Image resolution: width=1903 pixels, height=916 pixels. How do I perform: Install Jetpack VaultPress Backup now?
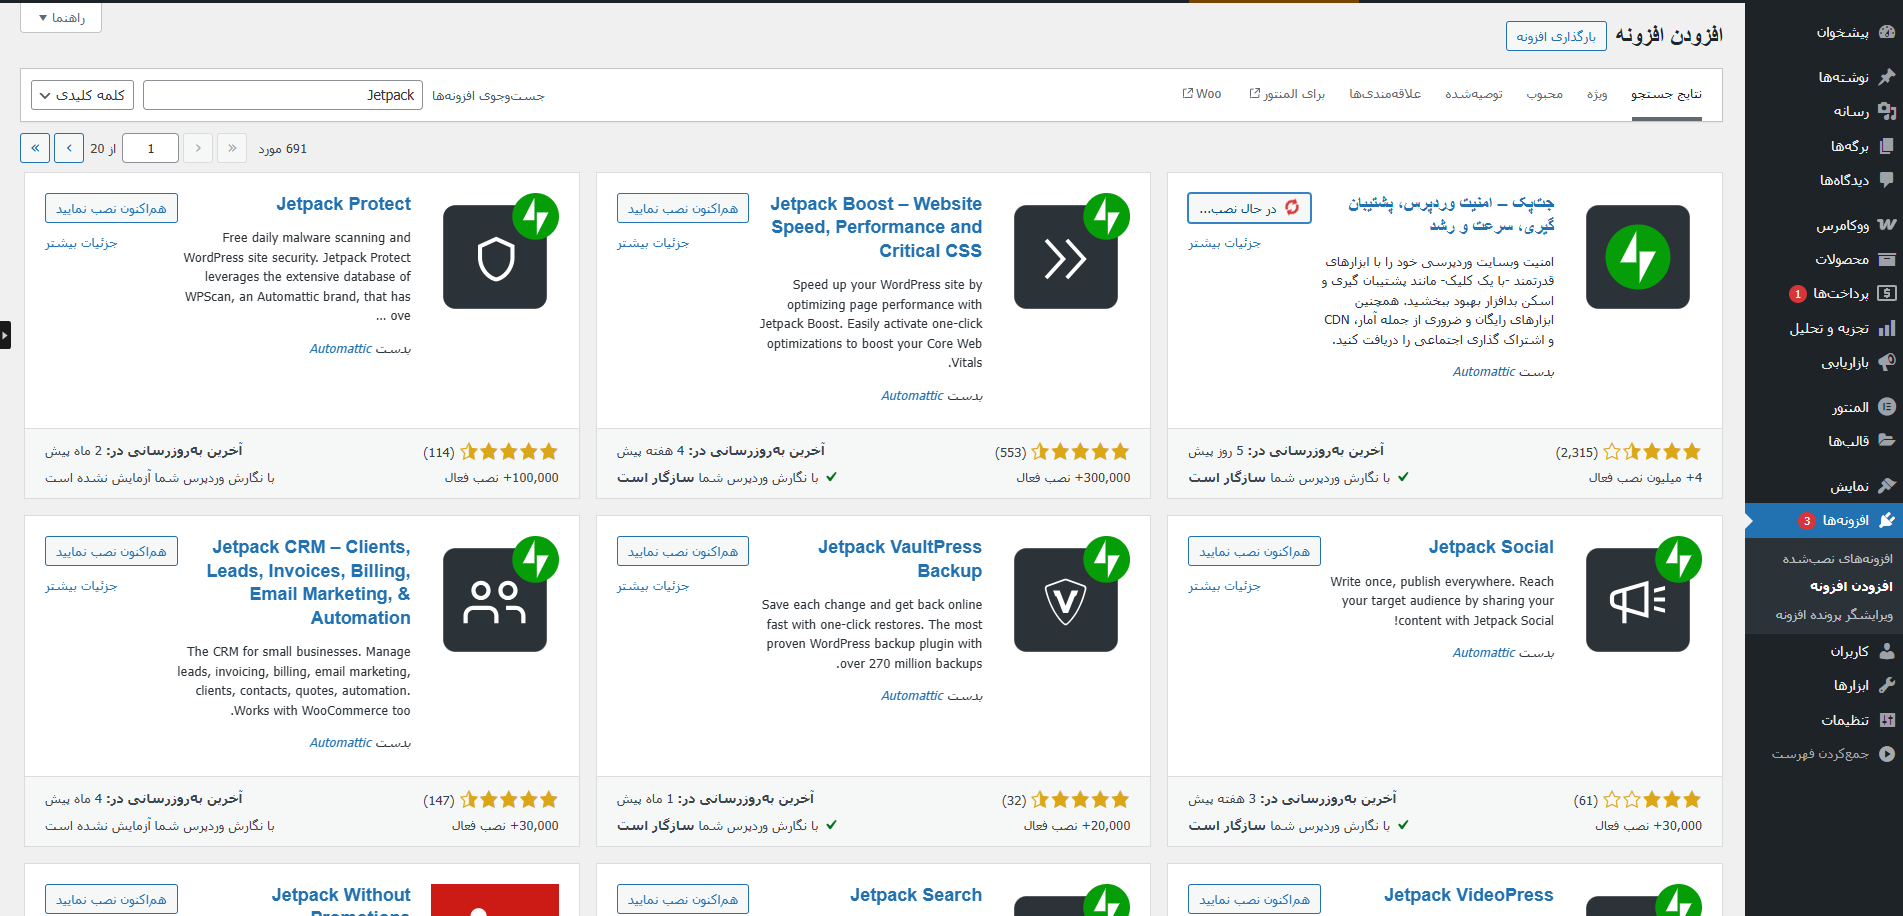click(683, 551)
